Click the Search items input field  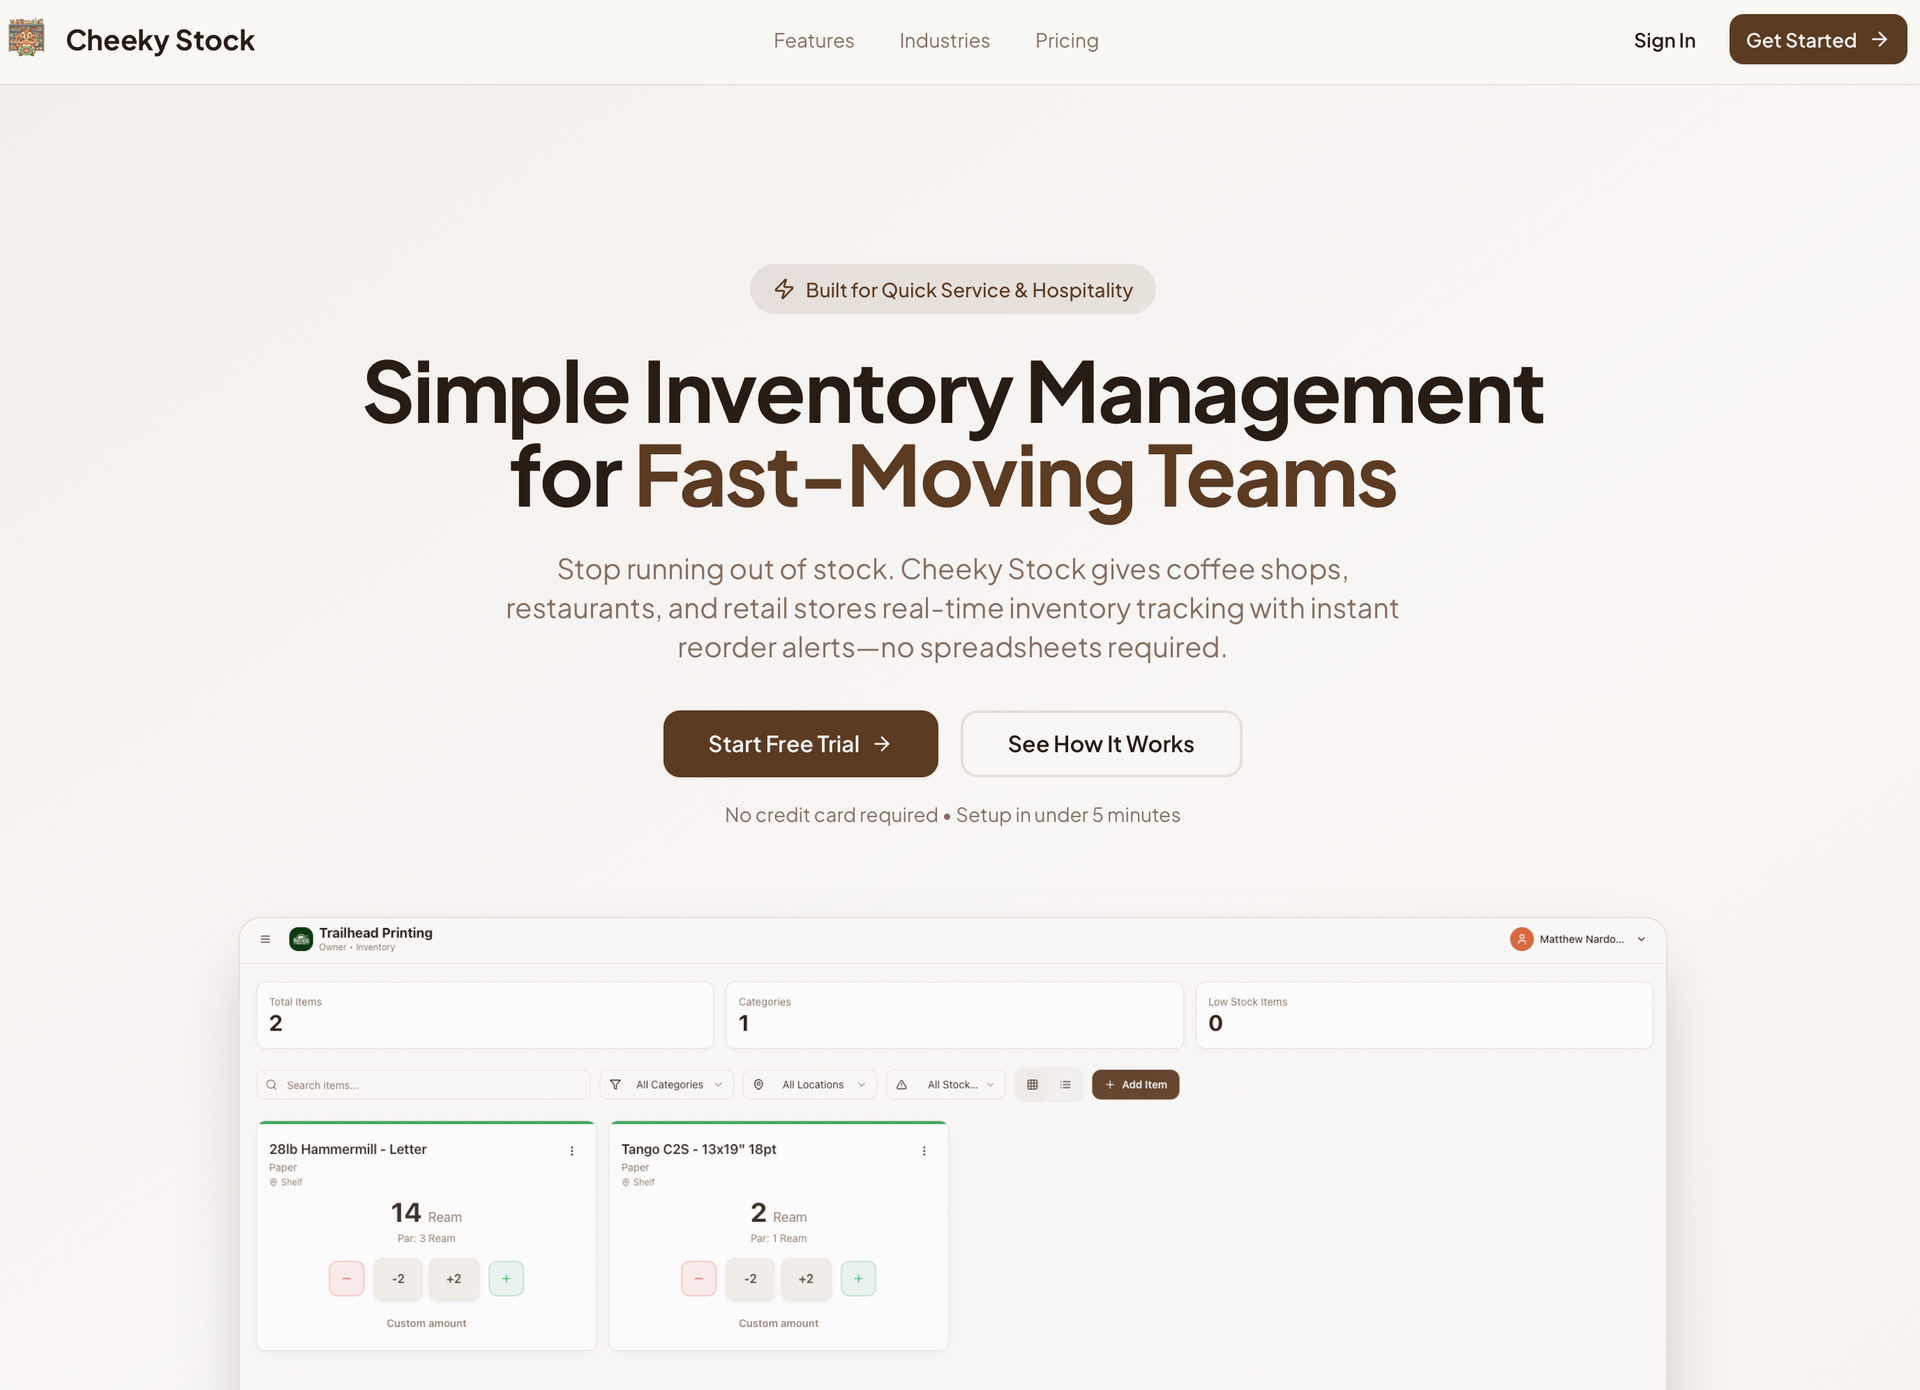[420, 1084]
